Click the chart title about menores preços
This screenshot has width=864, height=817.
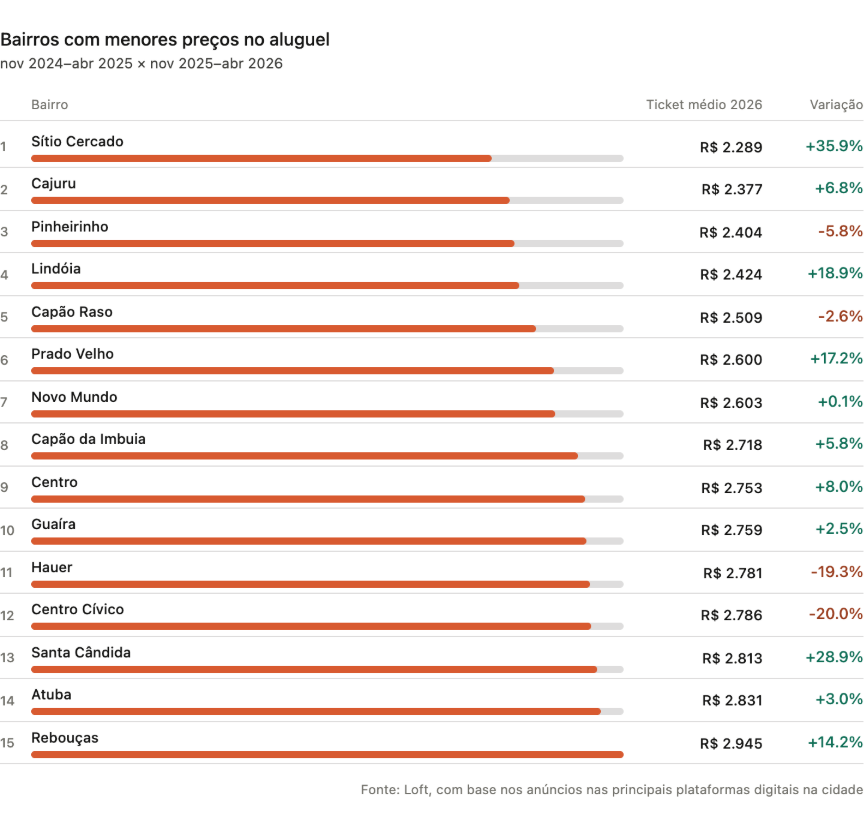click(165, 40)
